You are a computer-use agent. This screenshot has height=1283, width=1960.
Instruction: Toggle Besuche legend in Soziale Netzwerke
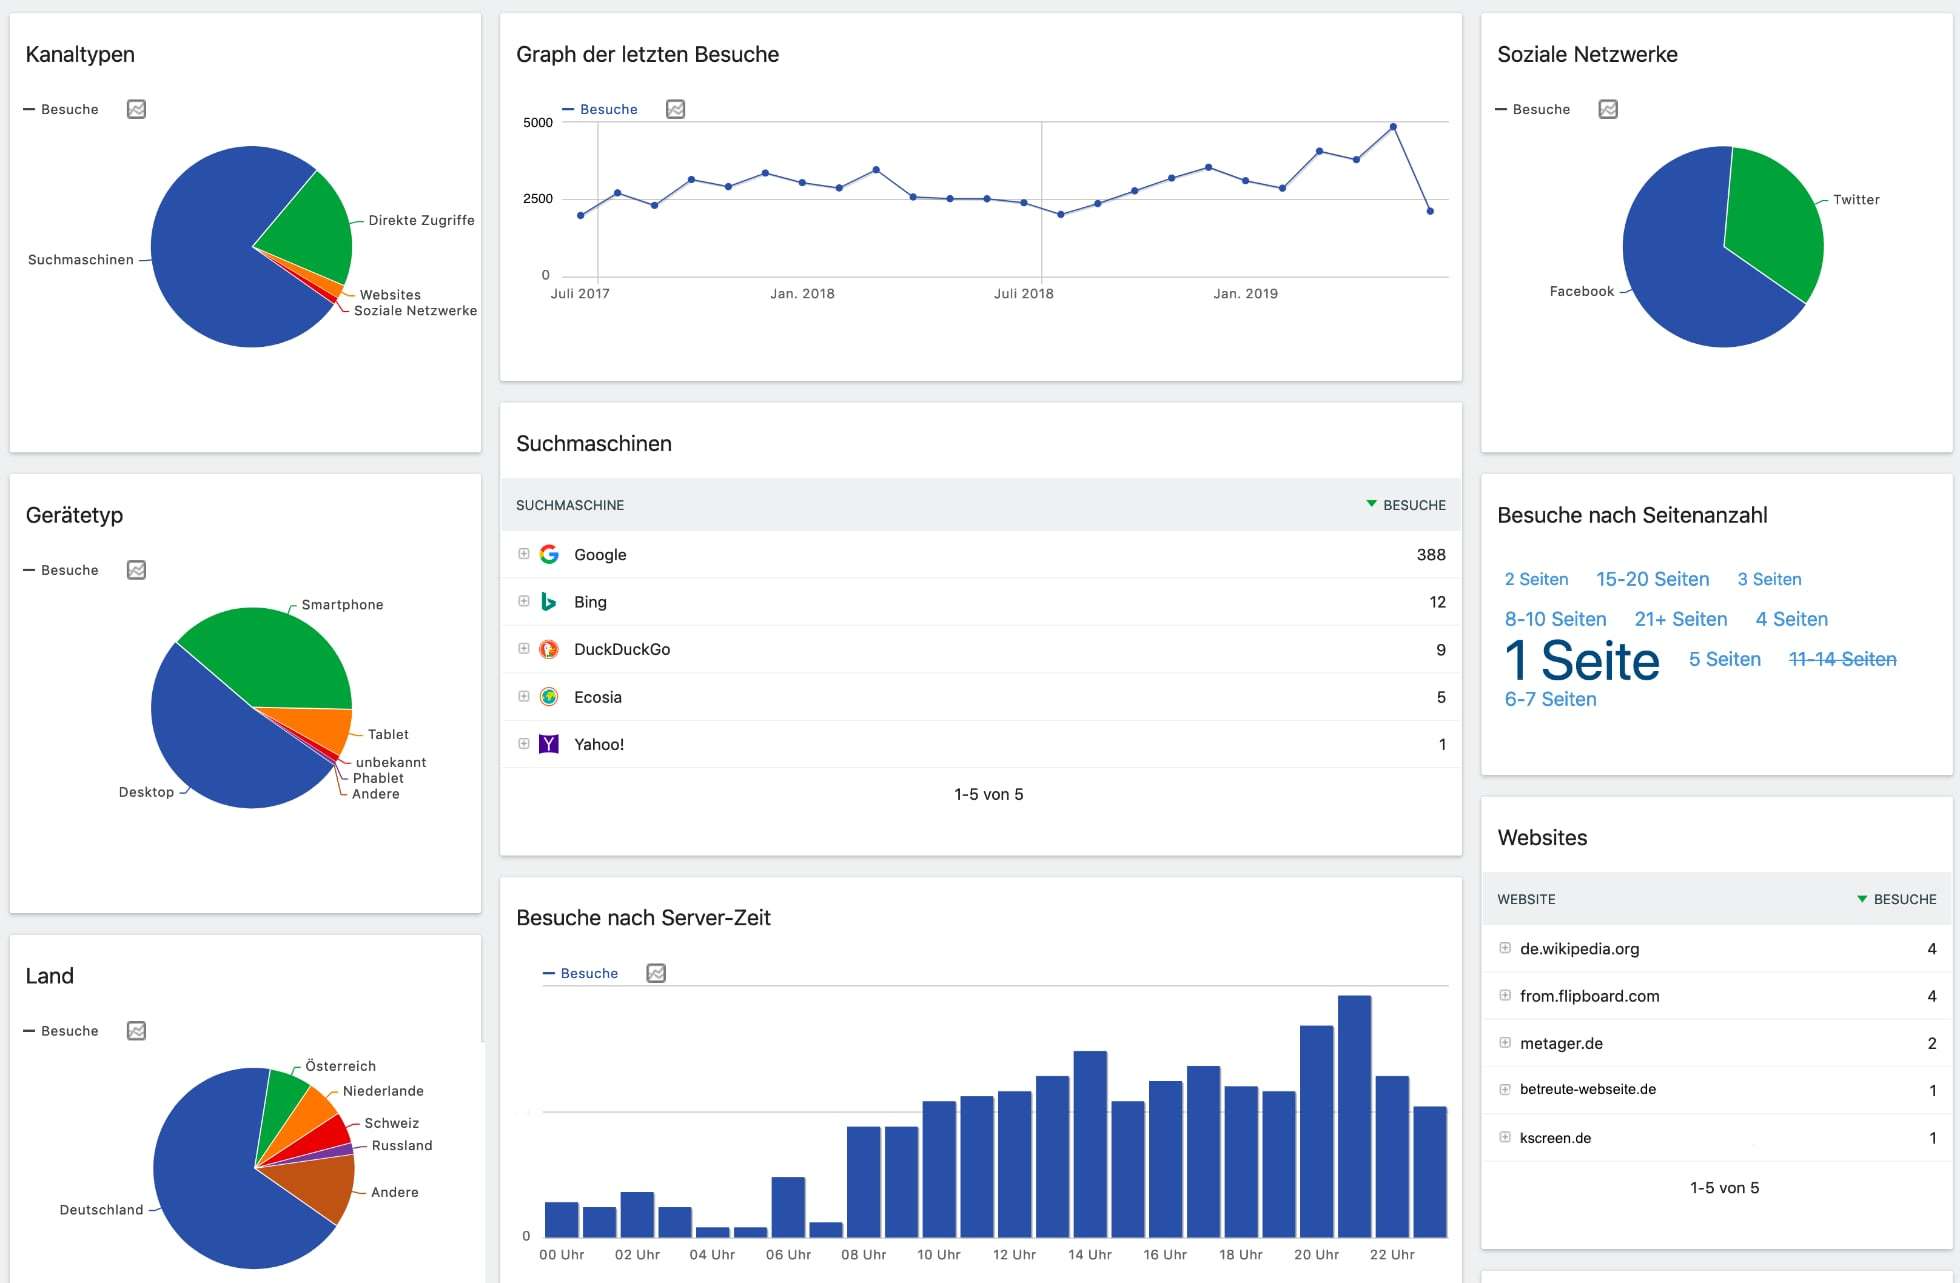point(1533,109)
